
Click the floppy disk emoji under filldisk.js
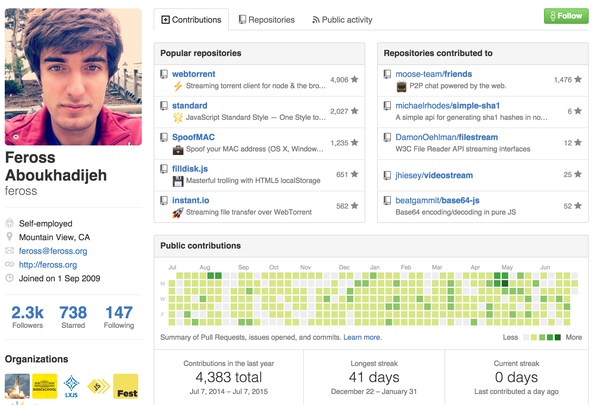click(x=178, y=181)
